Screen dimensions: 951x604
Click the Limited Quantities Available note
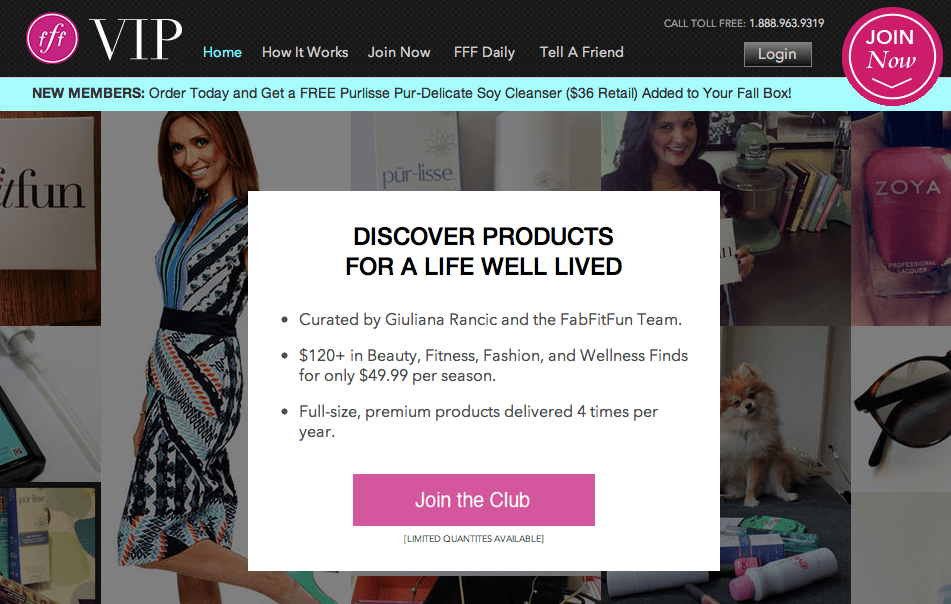(x=474, y=539)
